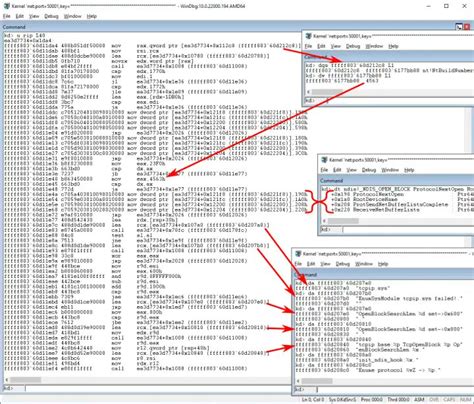This screenshot has height=404, width=474.
Task: Click the kd> input in NDIS_OPEN_BLOCK window
Action: coord(407,229)
